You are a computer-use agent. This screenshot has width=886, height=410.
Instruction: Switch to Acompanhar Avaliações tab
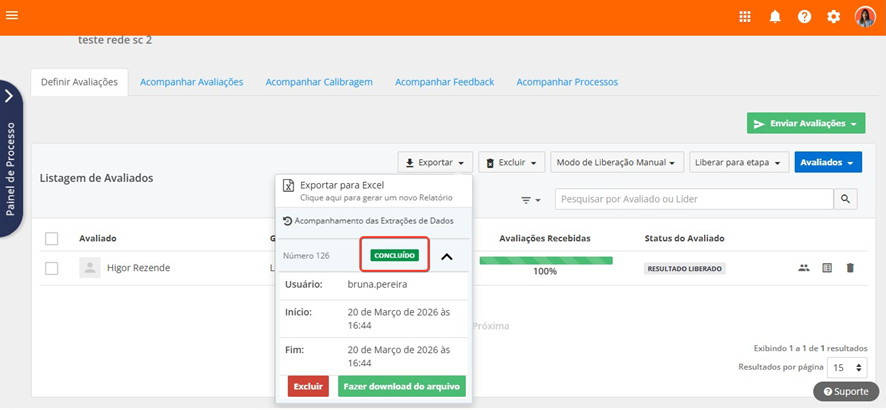[x=191, y=82]
